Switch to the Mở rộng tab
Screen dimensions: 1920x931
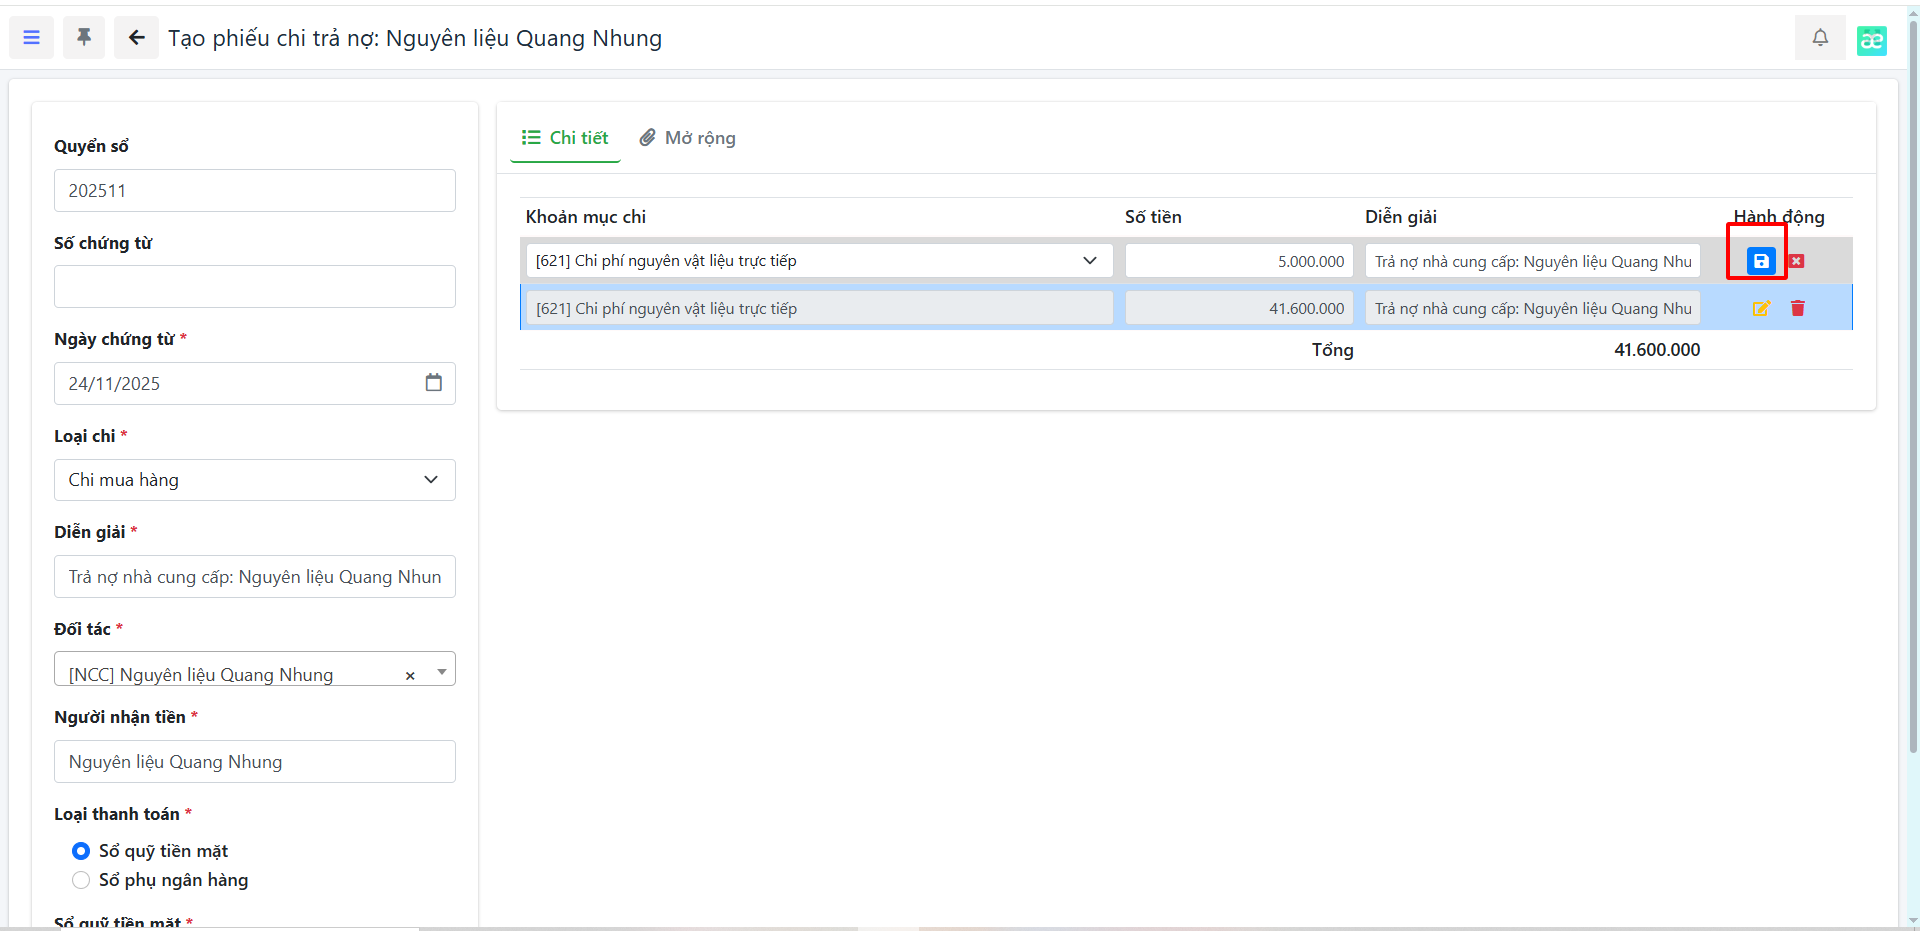tap(688, 138)
